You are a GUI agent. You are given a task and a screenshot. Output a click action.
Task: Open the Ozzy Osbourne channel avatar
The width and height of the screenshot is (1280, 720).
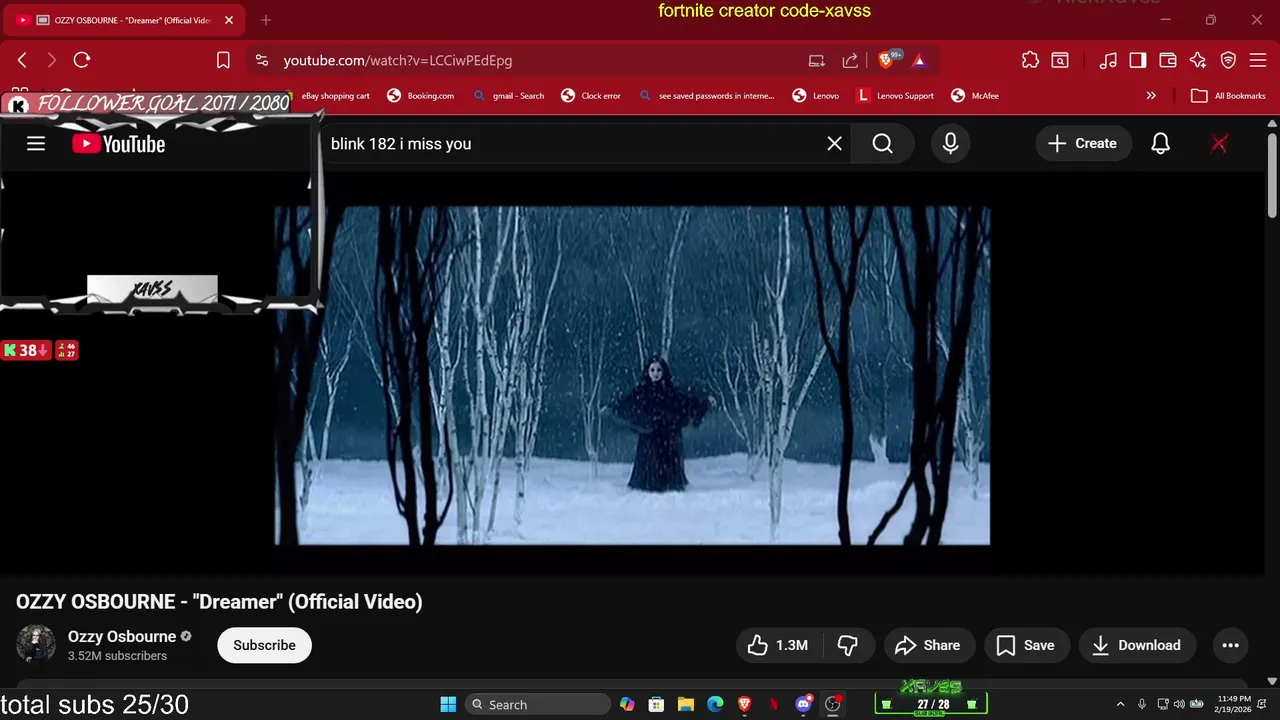pos(36,645)
